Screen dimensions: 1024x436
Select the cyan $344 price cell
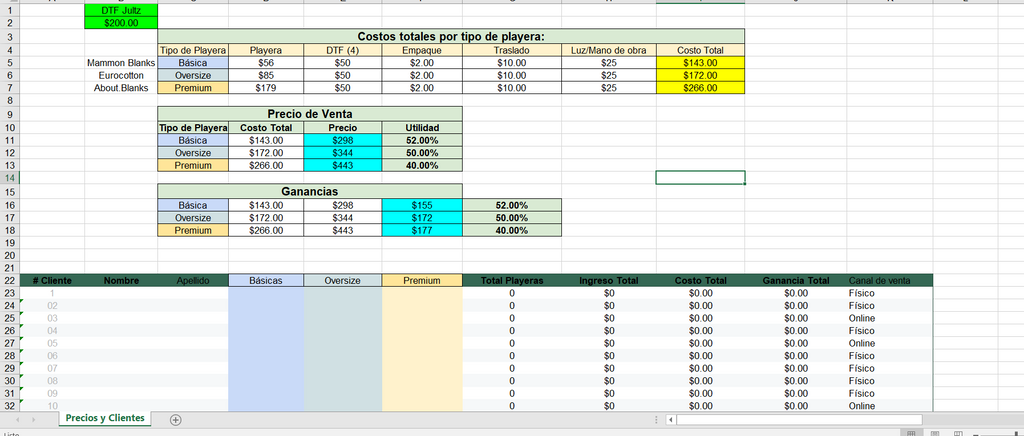(343, 153)
